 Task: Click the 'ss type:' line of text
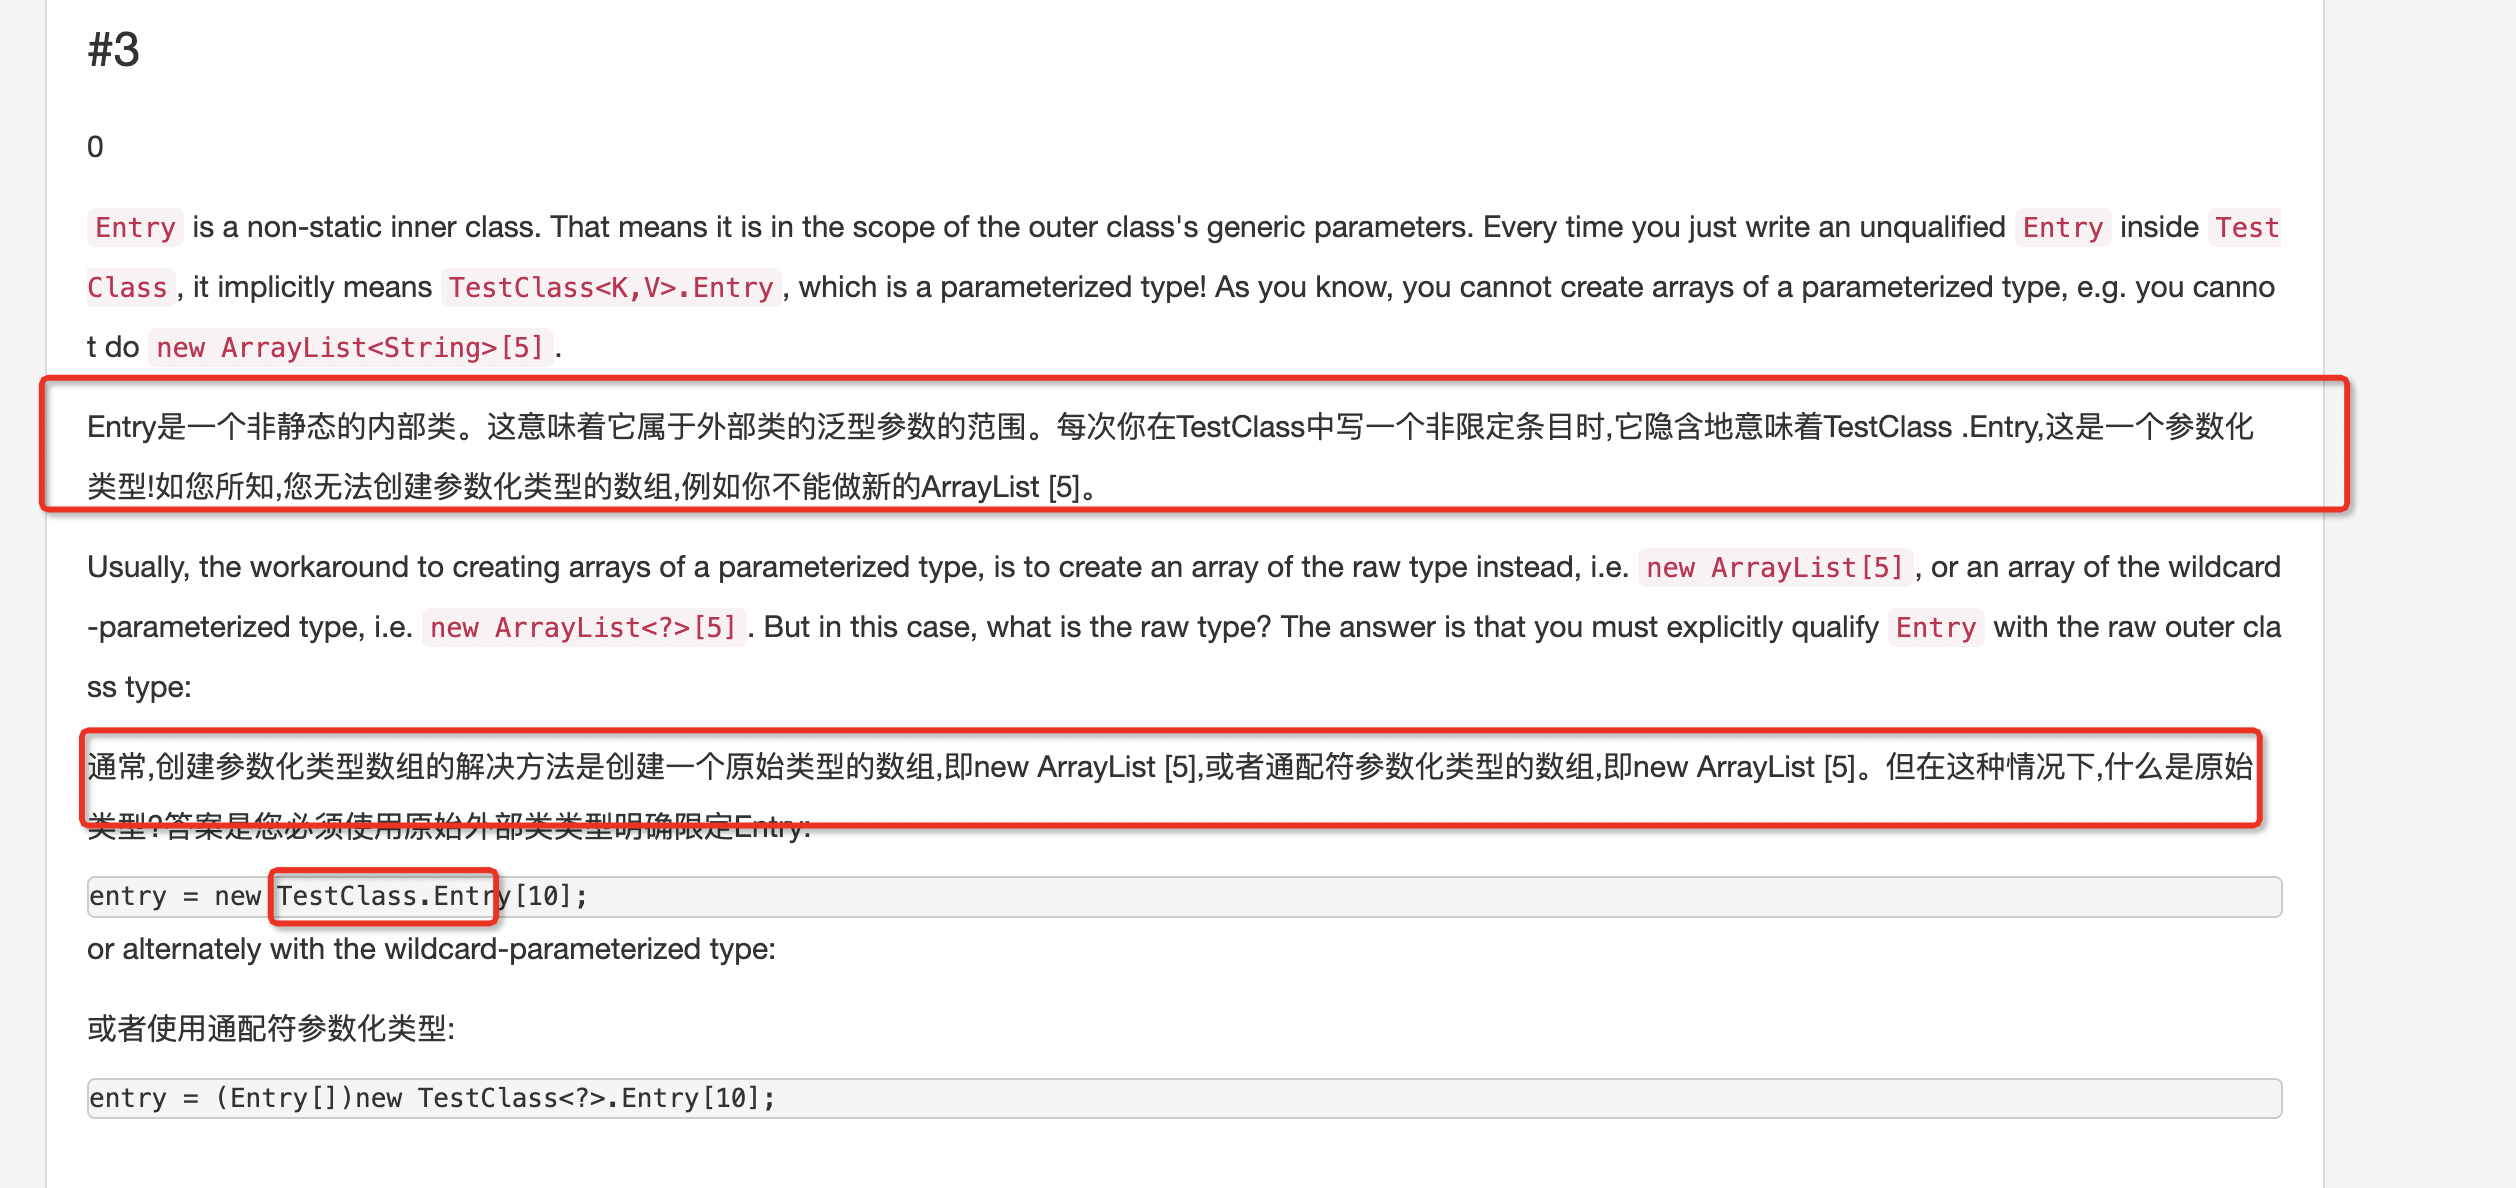pos(139,688)
